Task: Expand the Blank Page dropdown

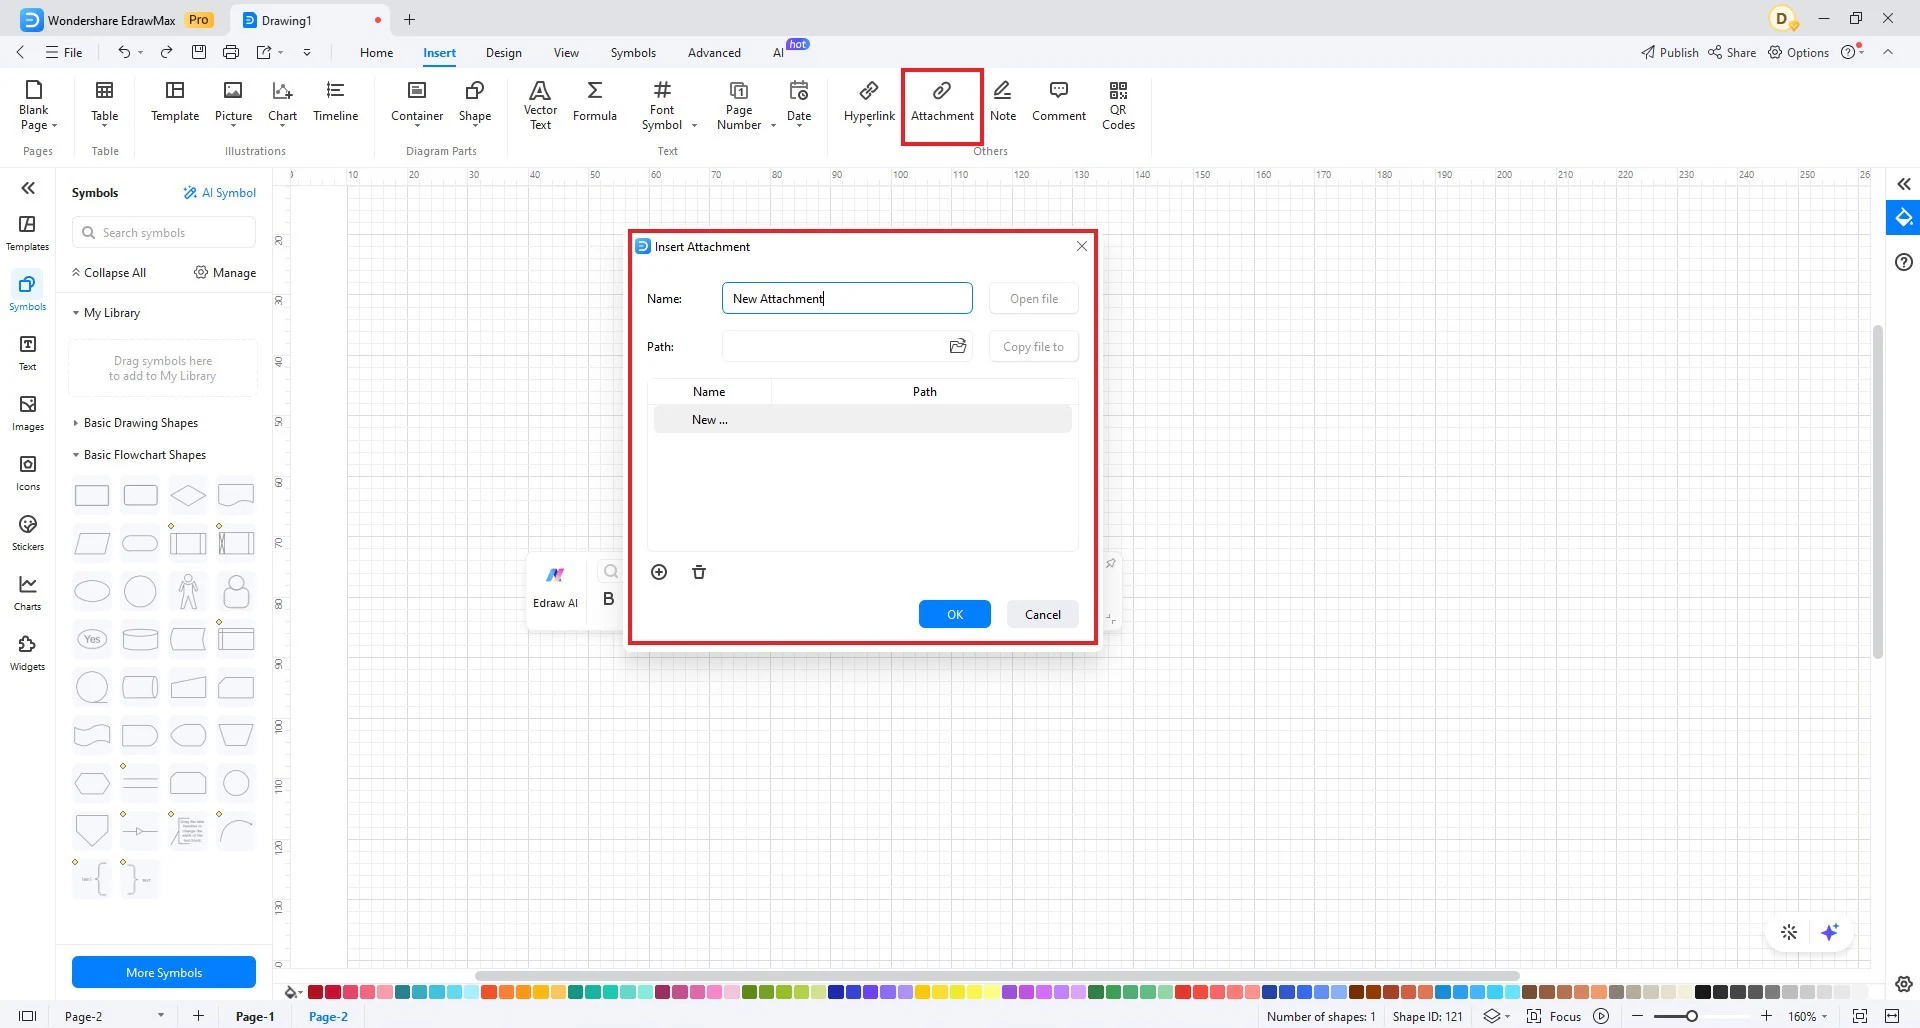Action: point(54,126)
